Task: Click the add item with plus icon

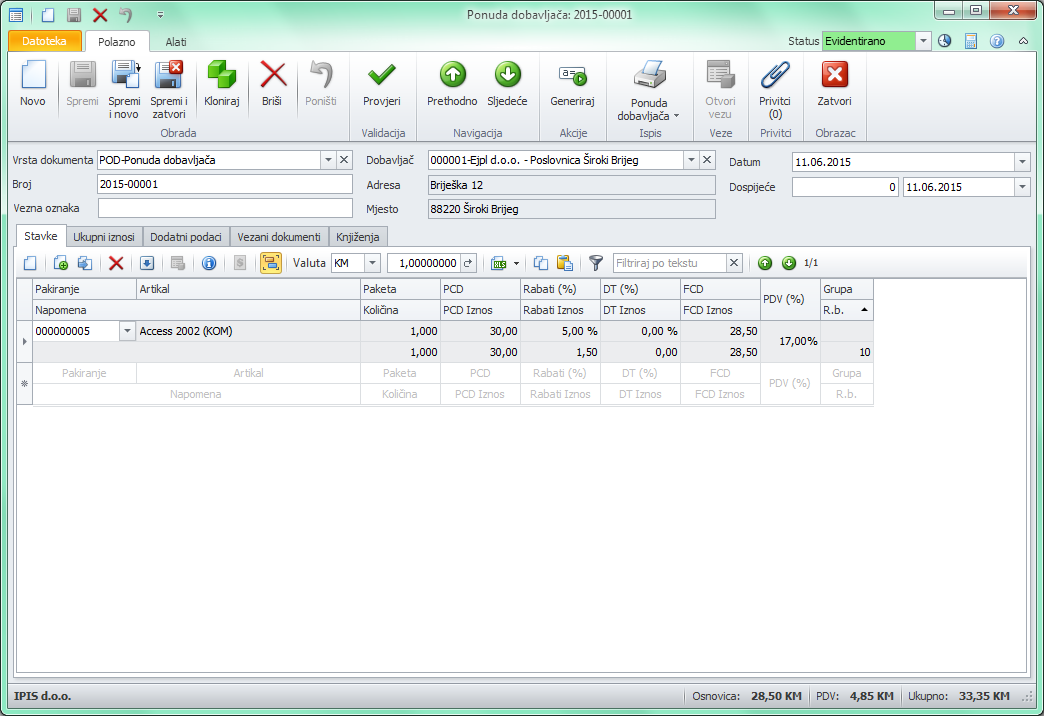Action: (x=61, y=263)
